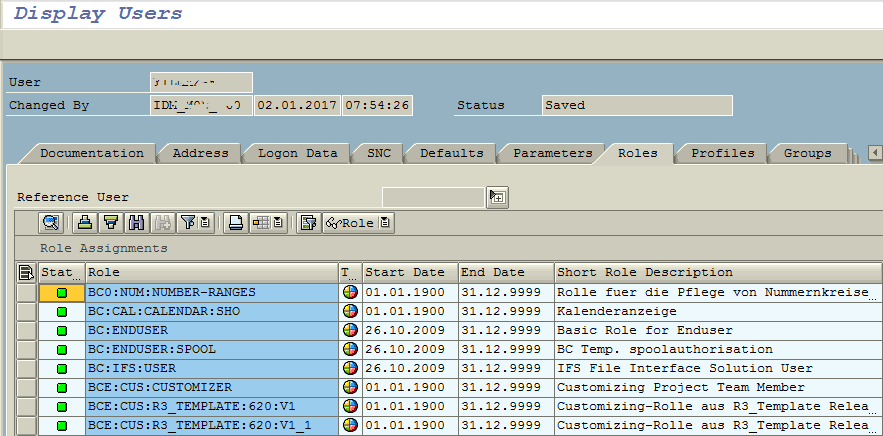This screenshot has width=883, height=436.
Task: Click the Details magnifier icon in ALV toolbar
Action: (51, 223)
